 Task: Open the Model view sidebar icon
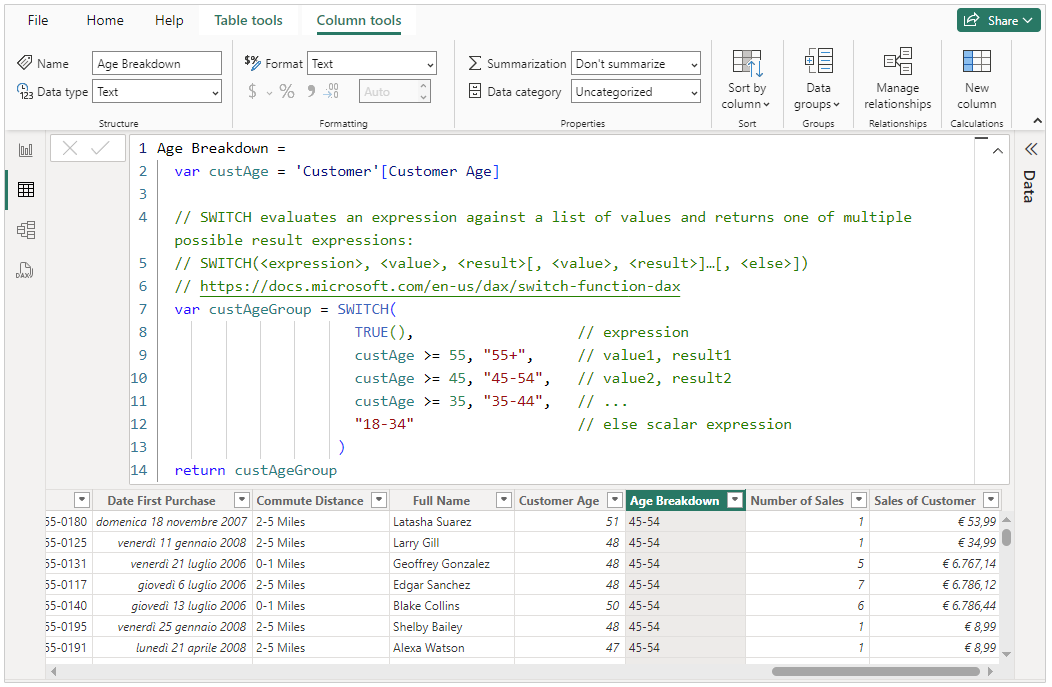click(x=25, y=230)
